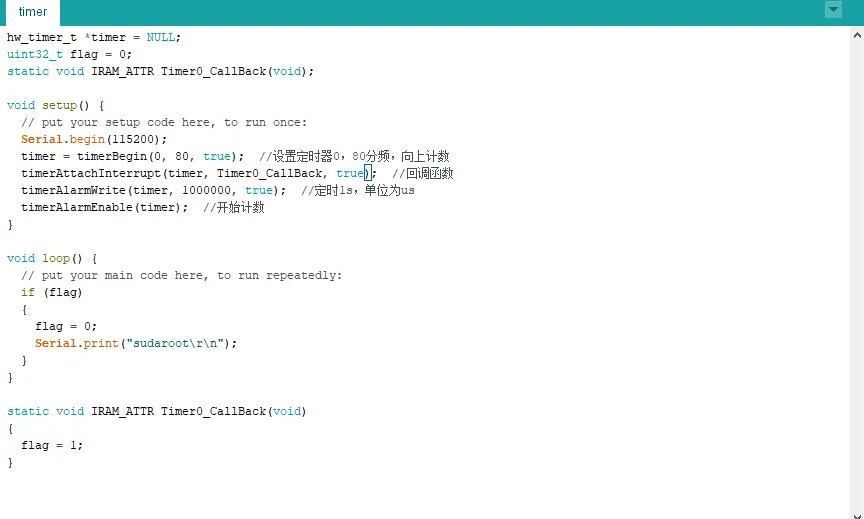Open the tab options dropdown arrow
Screen dimensions: 864x519
(833, 10)
